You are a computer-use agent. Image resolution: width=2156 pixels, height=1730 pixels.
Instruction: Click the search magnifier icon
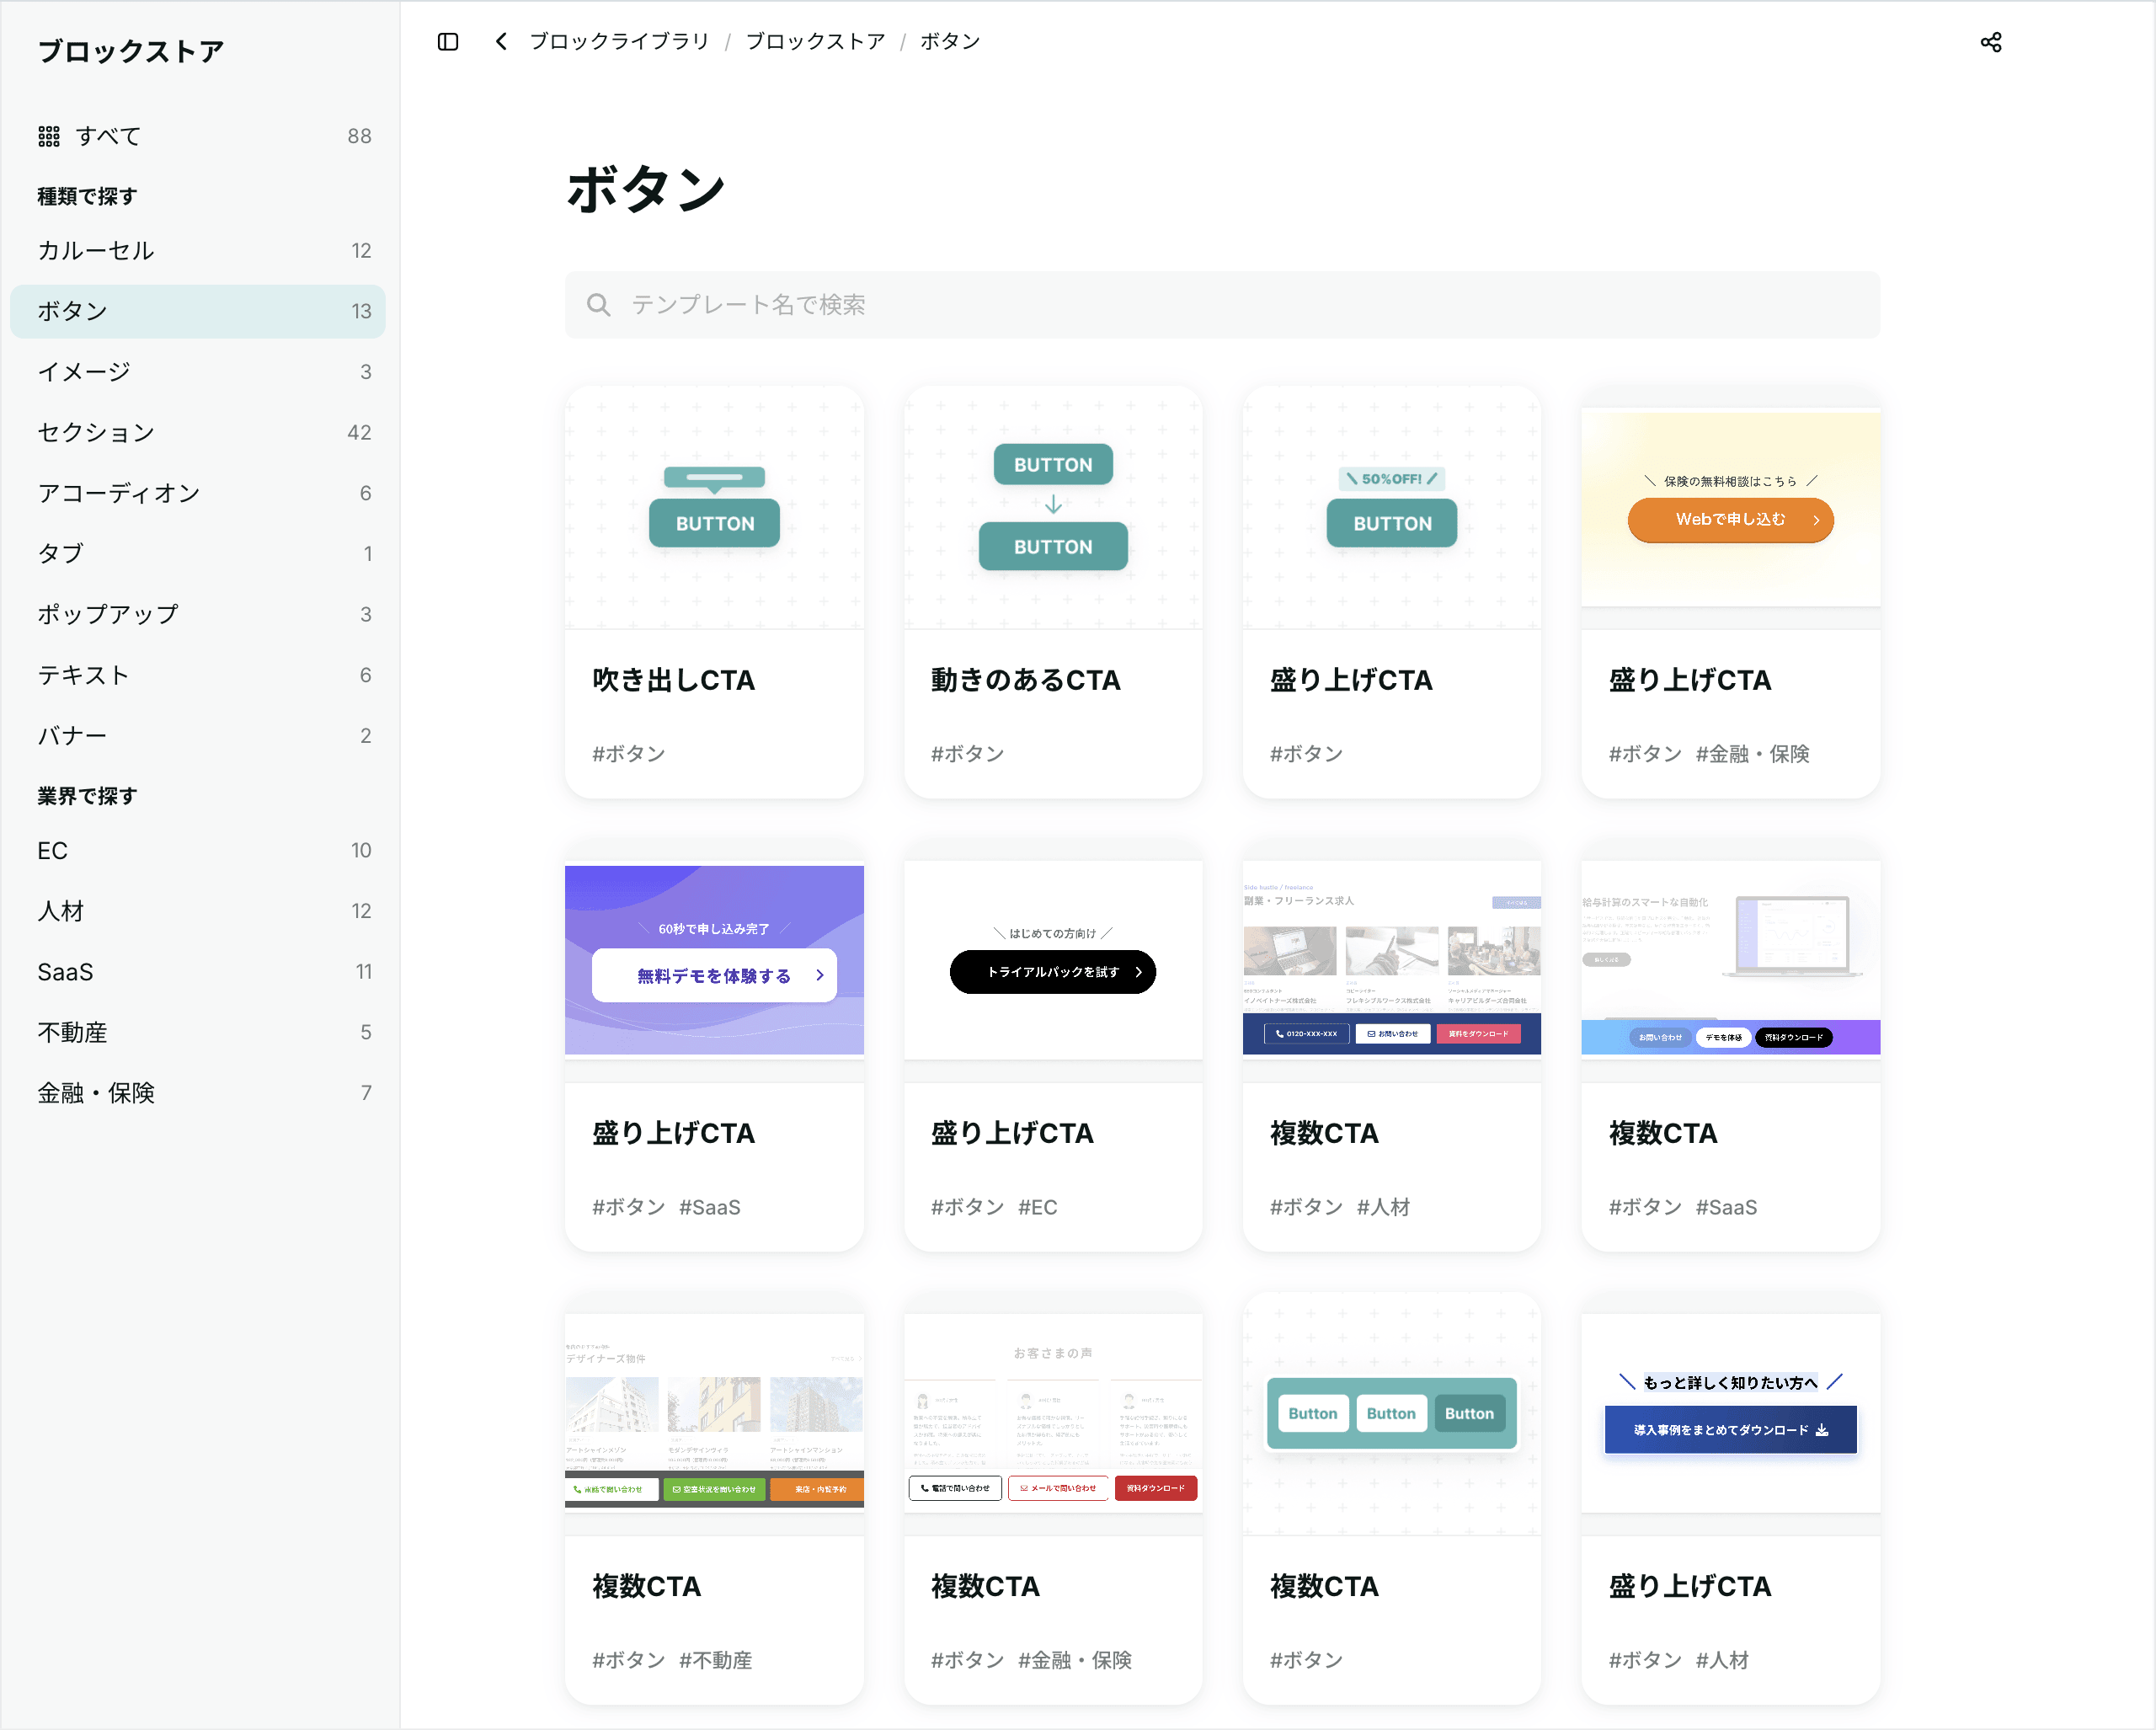[x=598, y=304]
